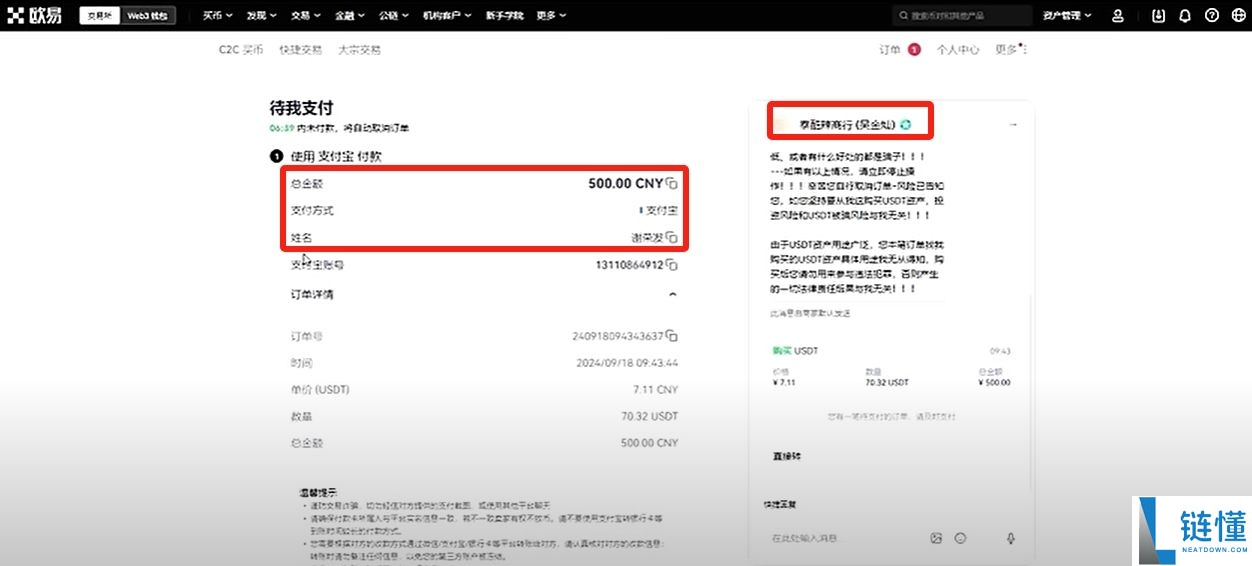Open the 交易 dropdown menu
1252x566 pixels.
305,16
